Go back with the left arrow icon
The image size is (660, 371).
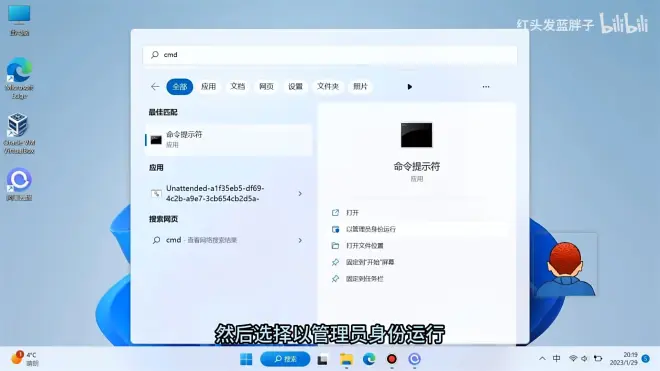tap(155, 87)
